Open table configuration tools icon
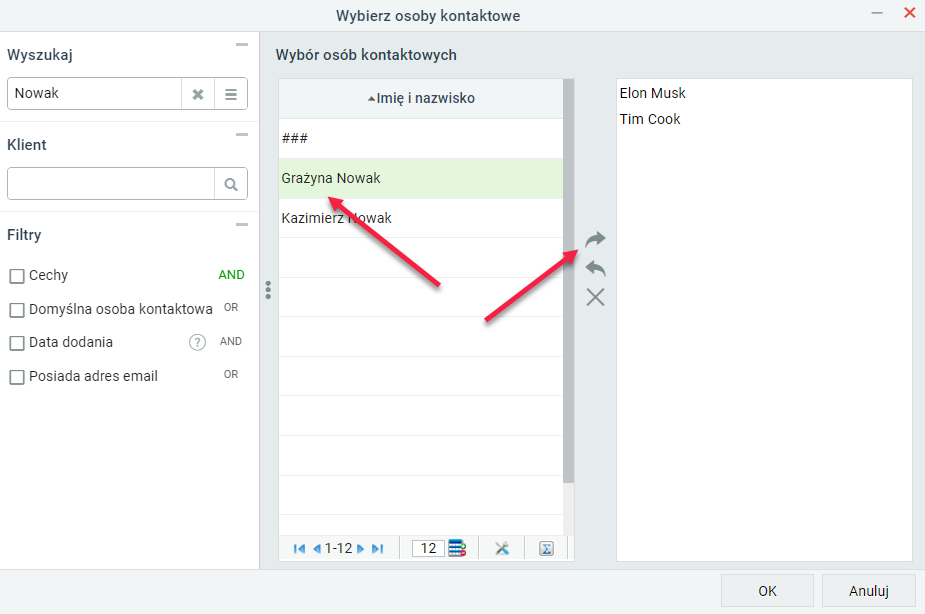This screenshot has height=614, width=925. point(502,549)
